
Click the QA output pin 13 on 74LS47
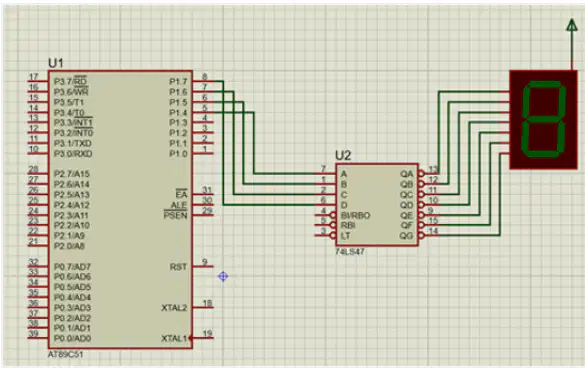click(x=429, y=173)
